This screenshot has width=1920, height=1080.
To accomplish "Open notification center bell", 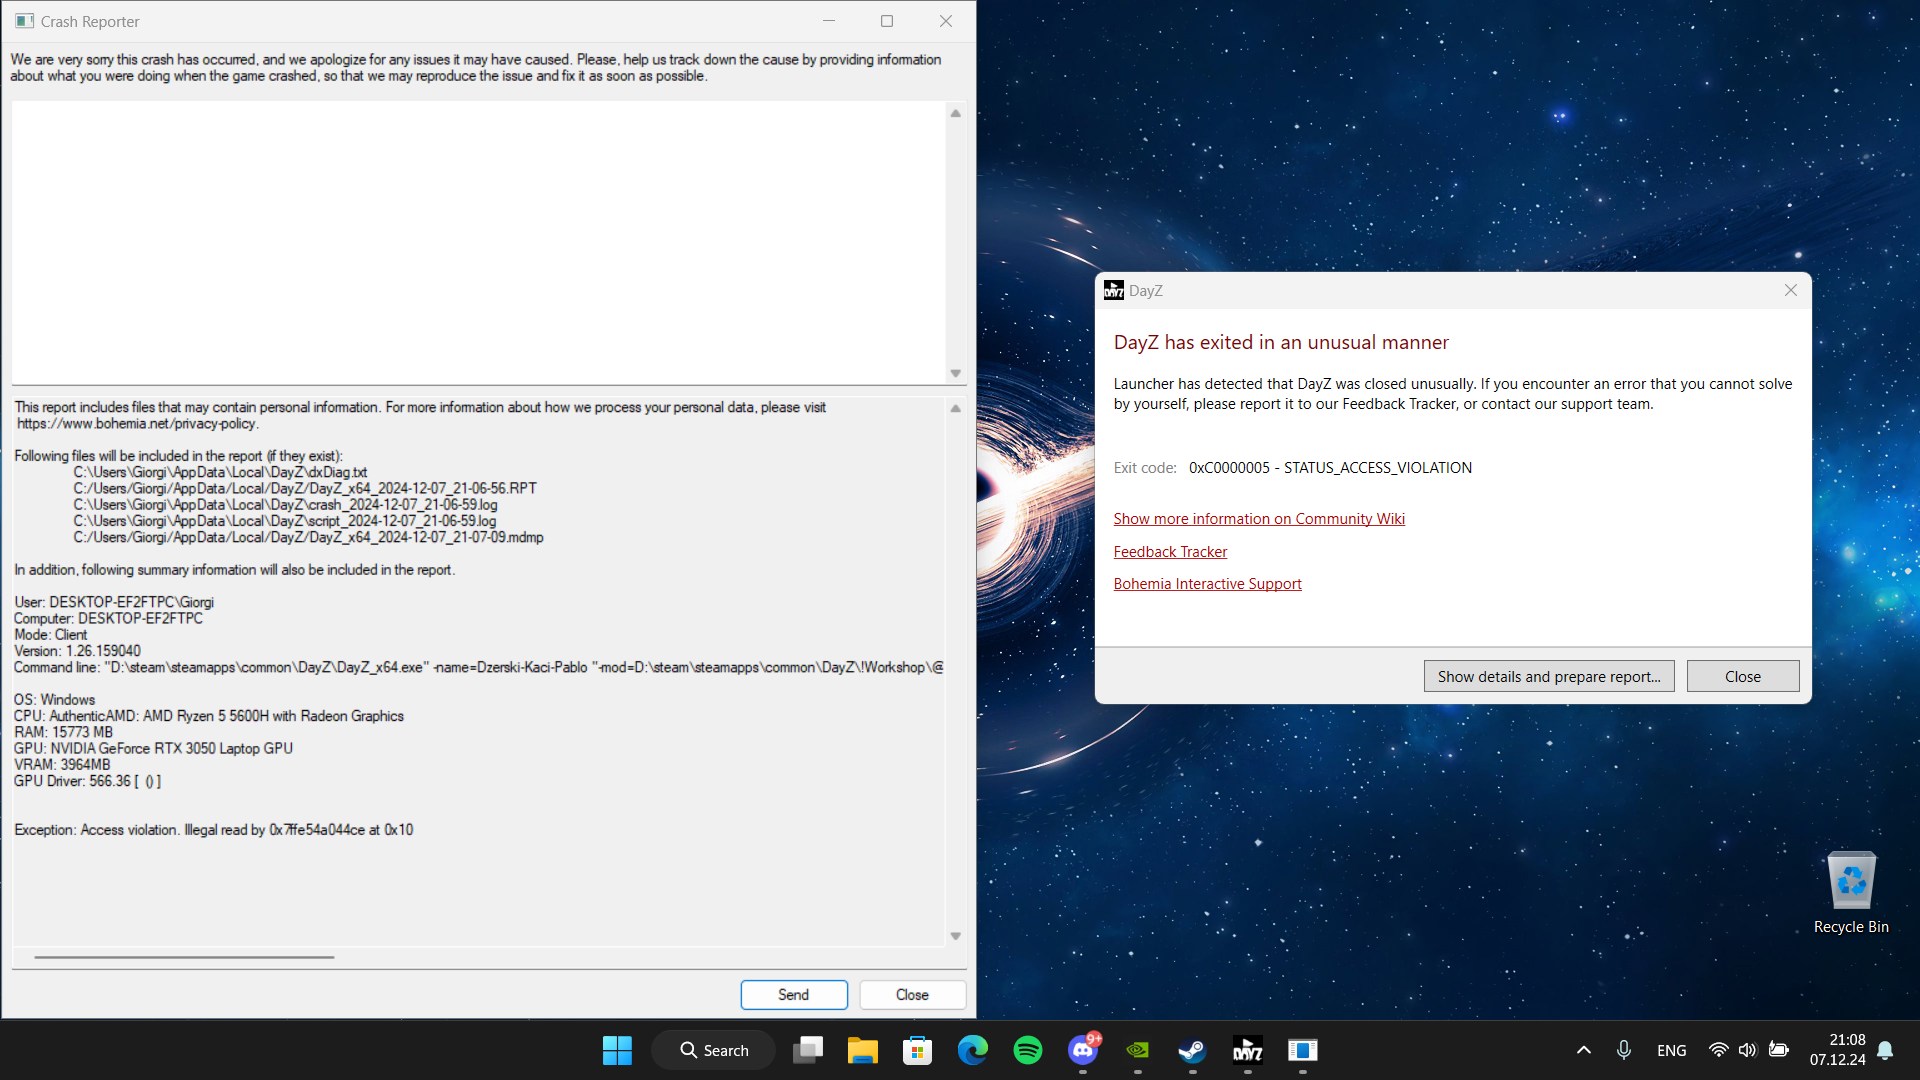I will click(1885, 1050).
